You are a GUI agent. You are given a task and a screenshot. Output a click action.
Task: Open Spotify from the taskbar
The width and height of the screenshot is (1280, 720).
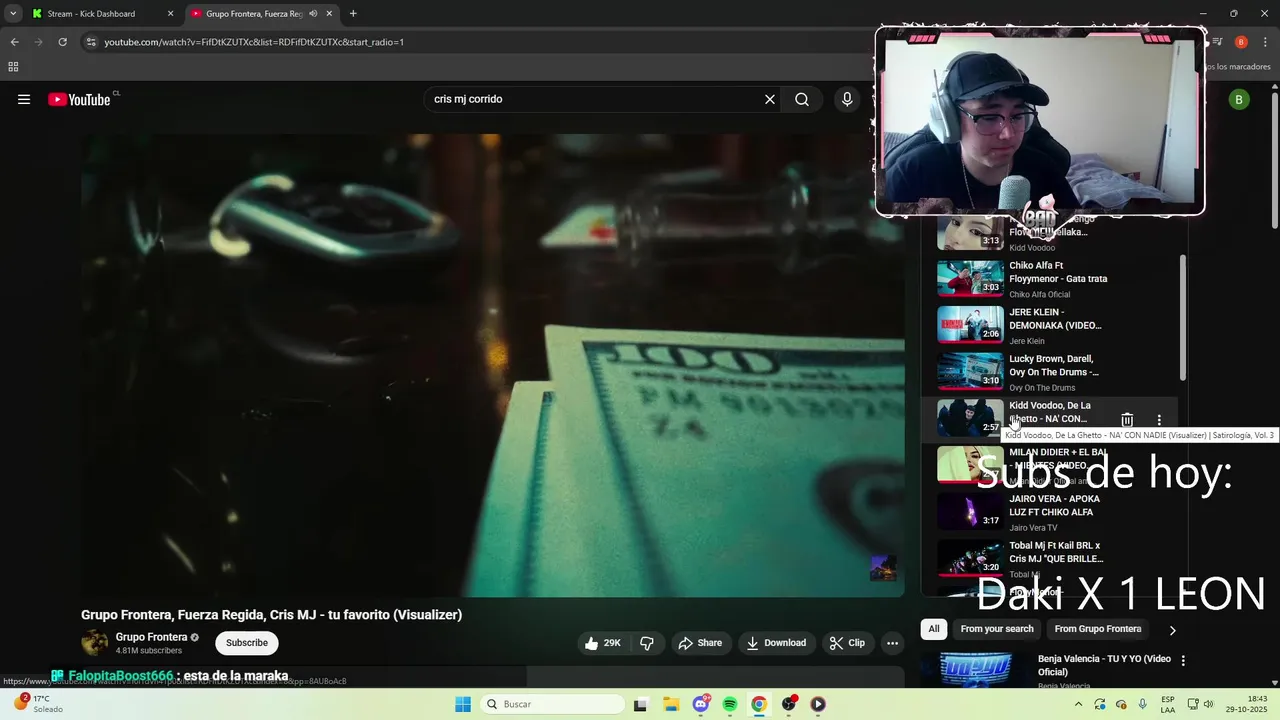pos(730,704)
